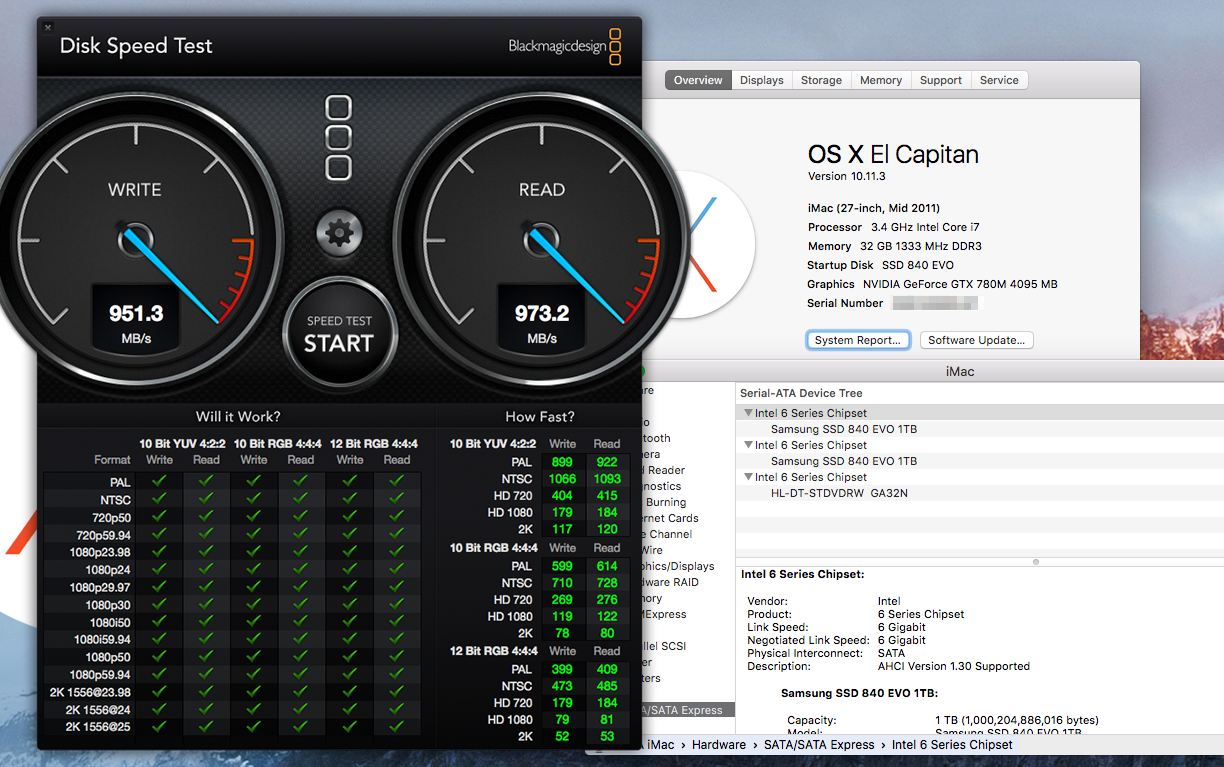Select SATA/SATA Express in the sidebar

click(x=685, y=710)
